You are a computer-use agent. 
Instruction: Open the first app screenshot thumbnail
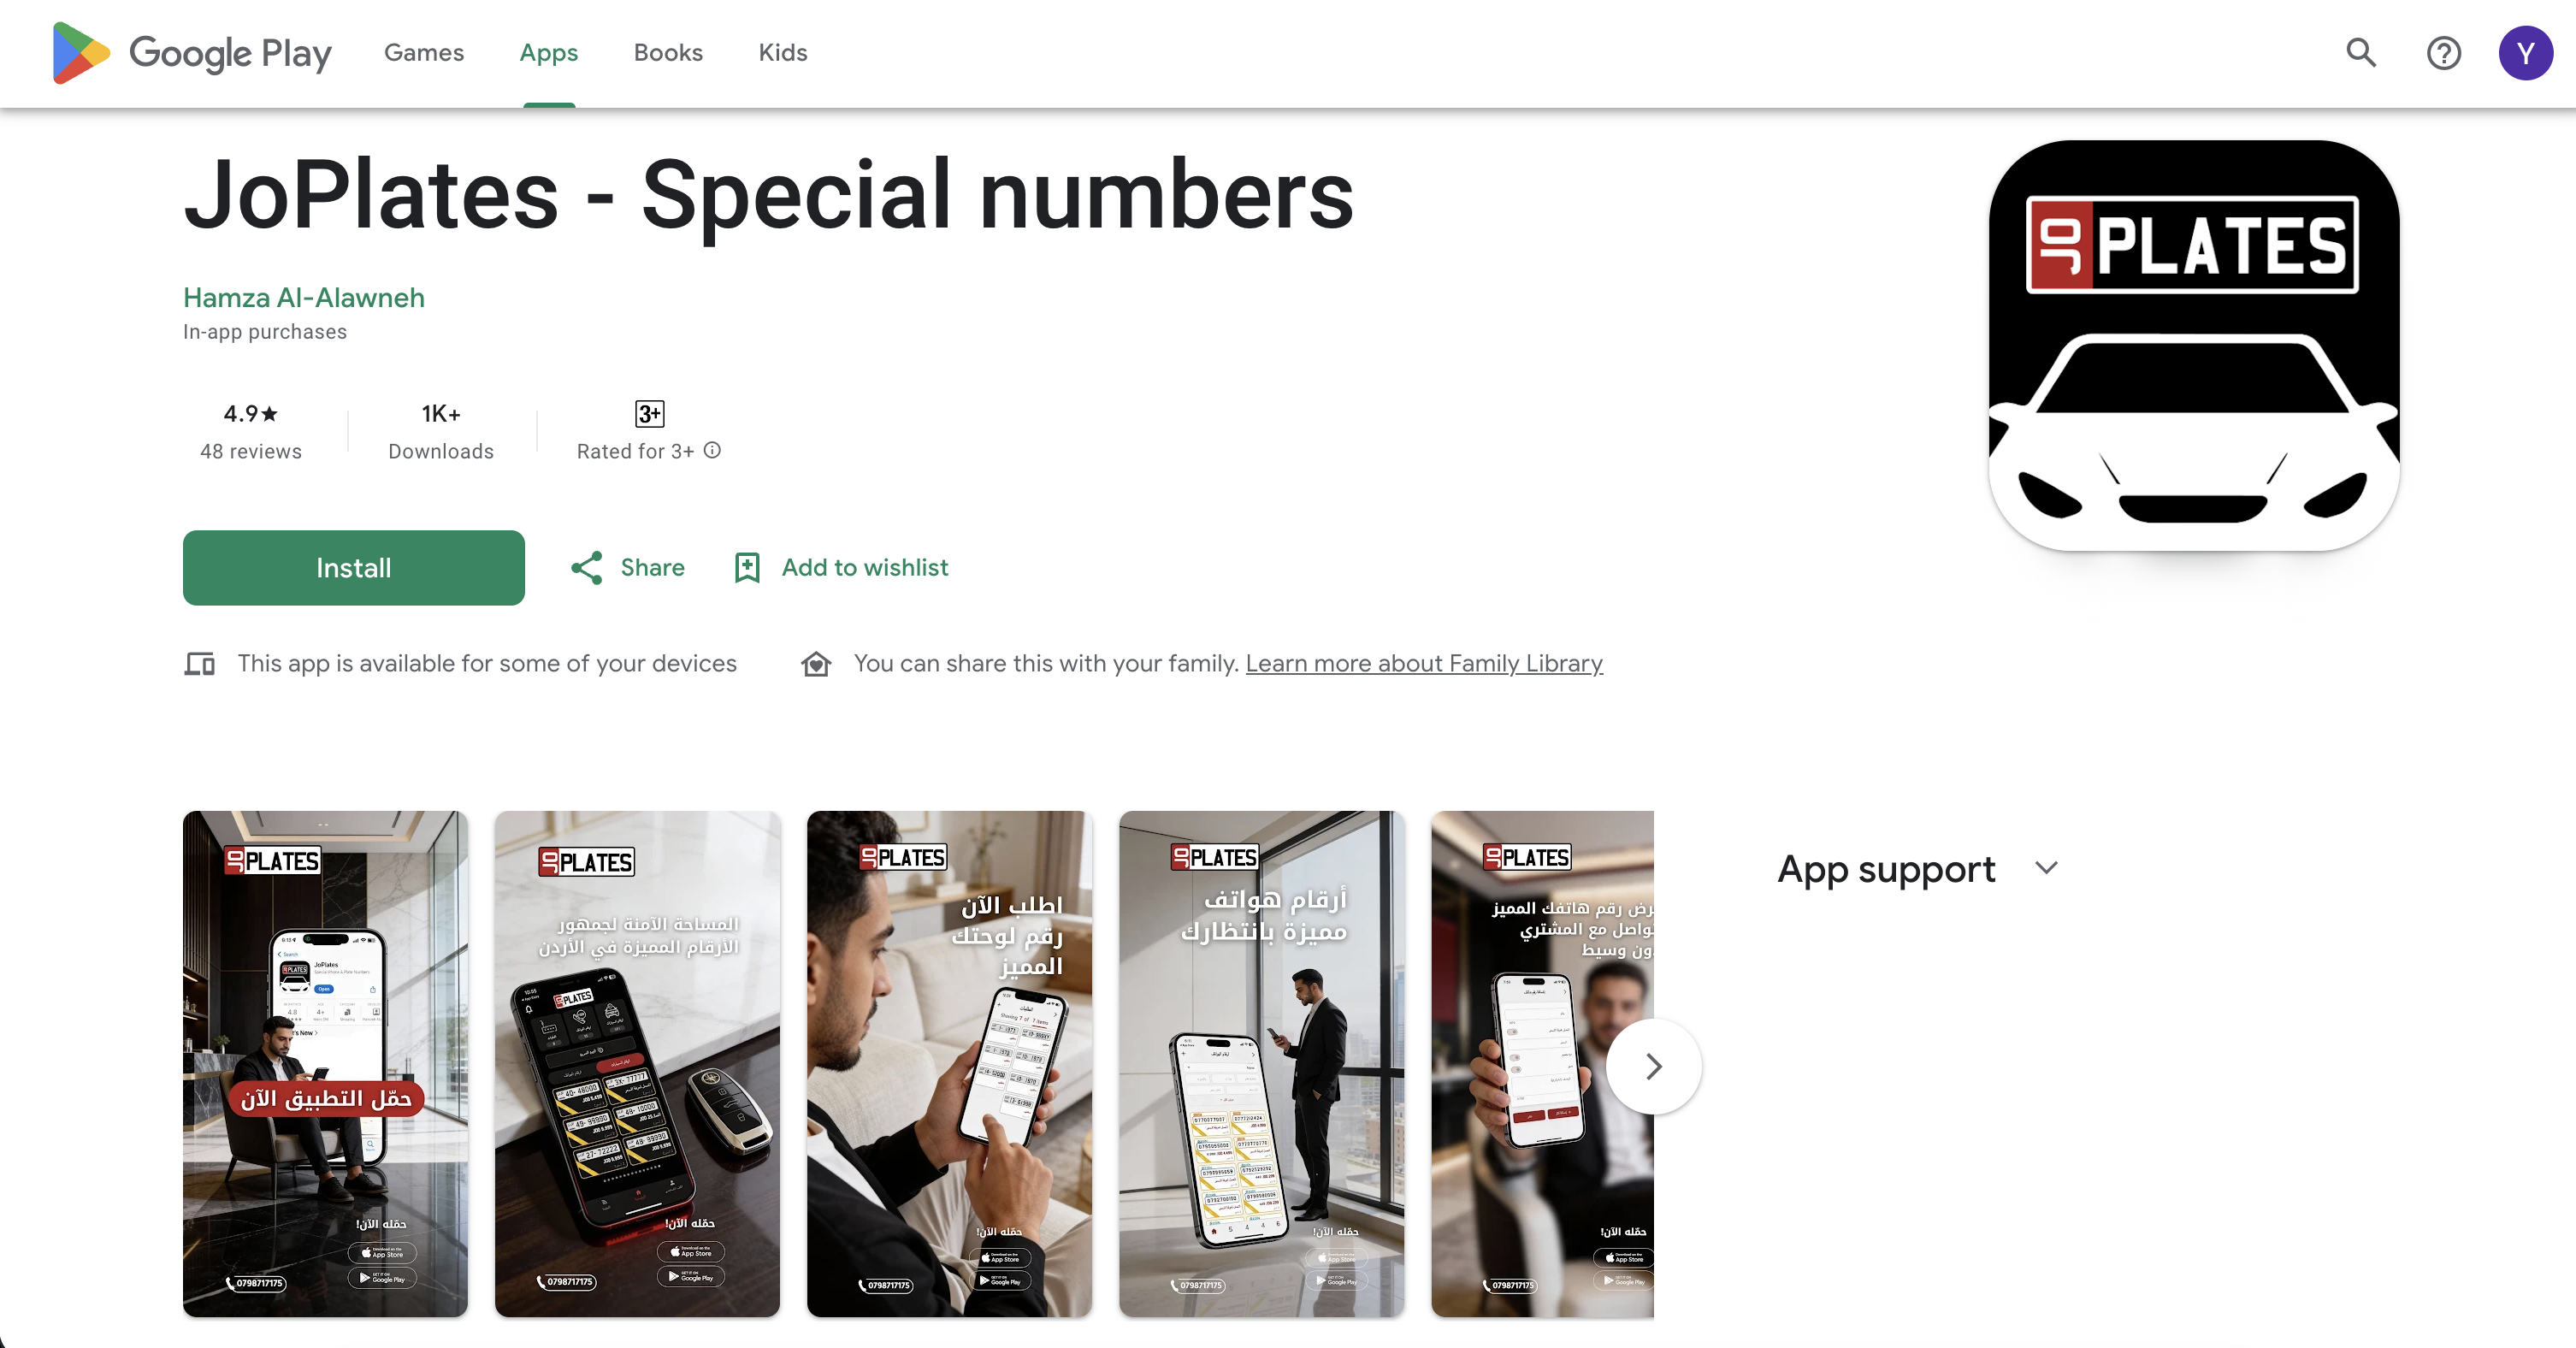pyautogui.click(x=325, y=1063)
